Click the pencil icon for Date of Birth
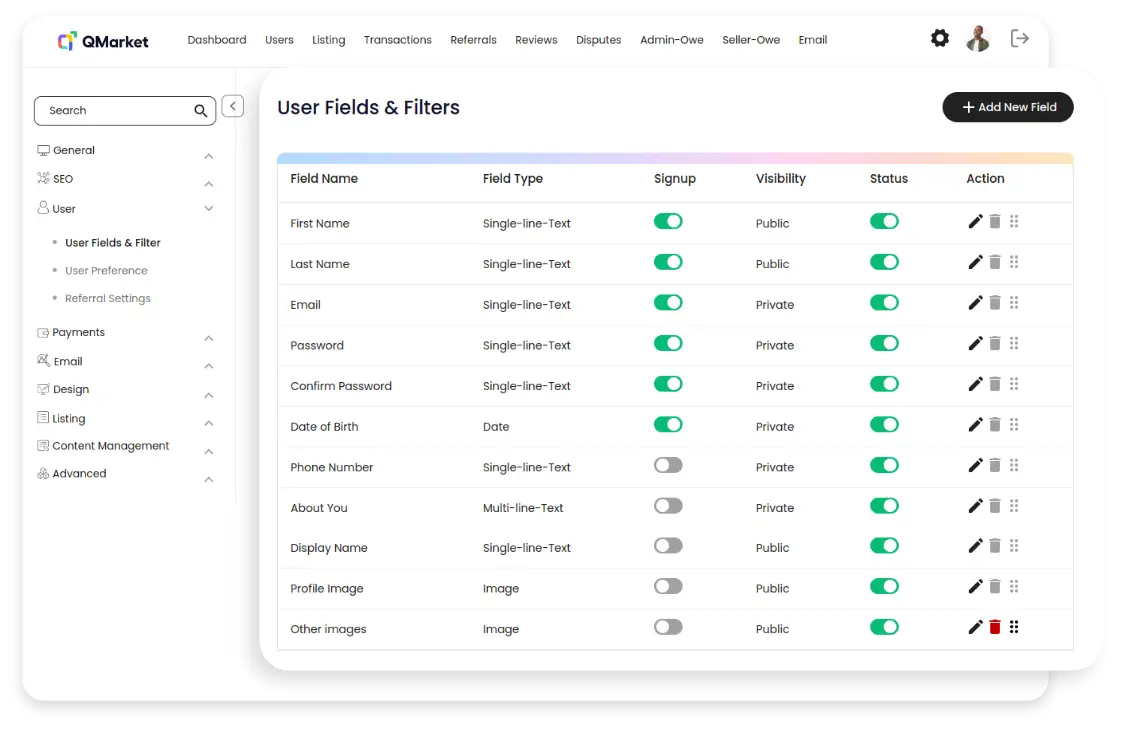Viewport: 1121px width, 729px height. point(975,425)
